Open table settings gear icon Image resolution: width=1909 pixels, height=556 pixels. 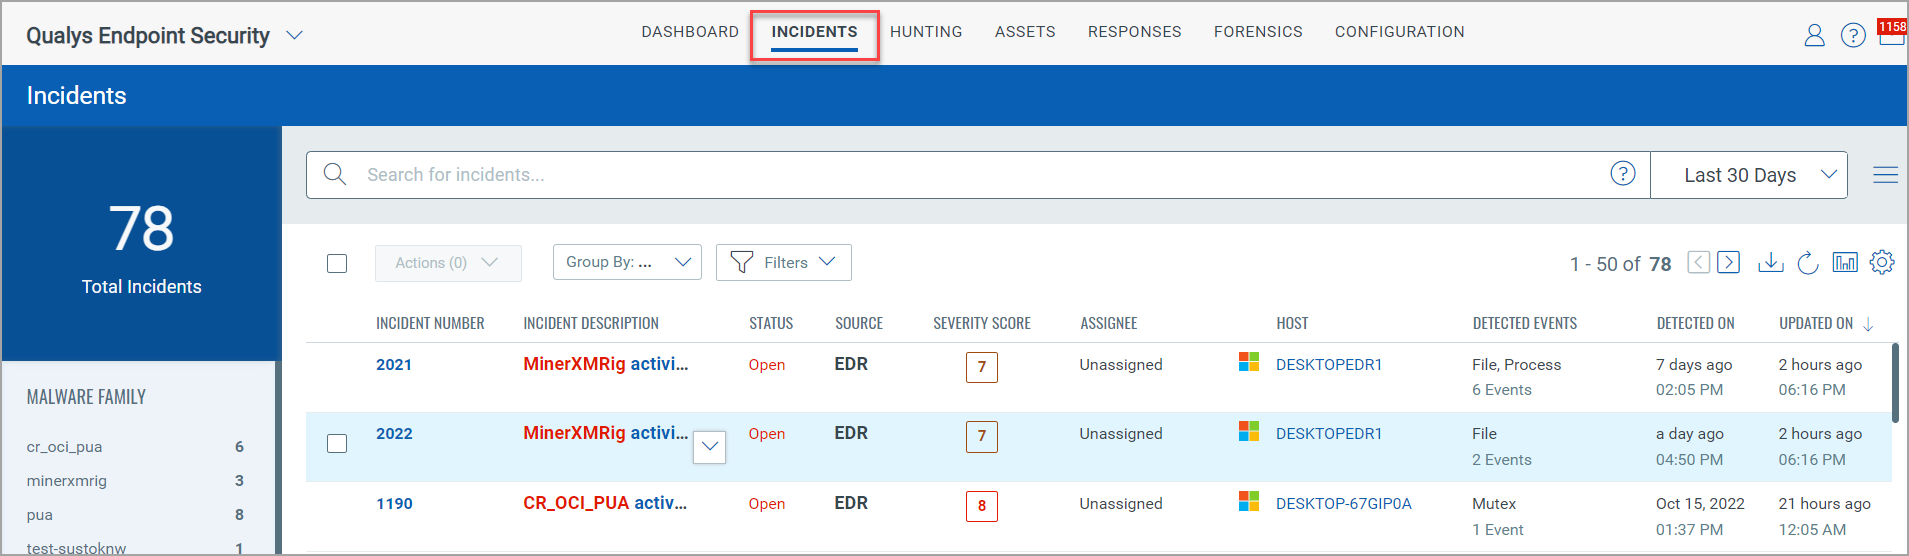coord(1882,262)
